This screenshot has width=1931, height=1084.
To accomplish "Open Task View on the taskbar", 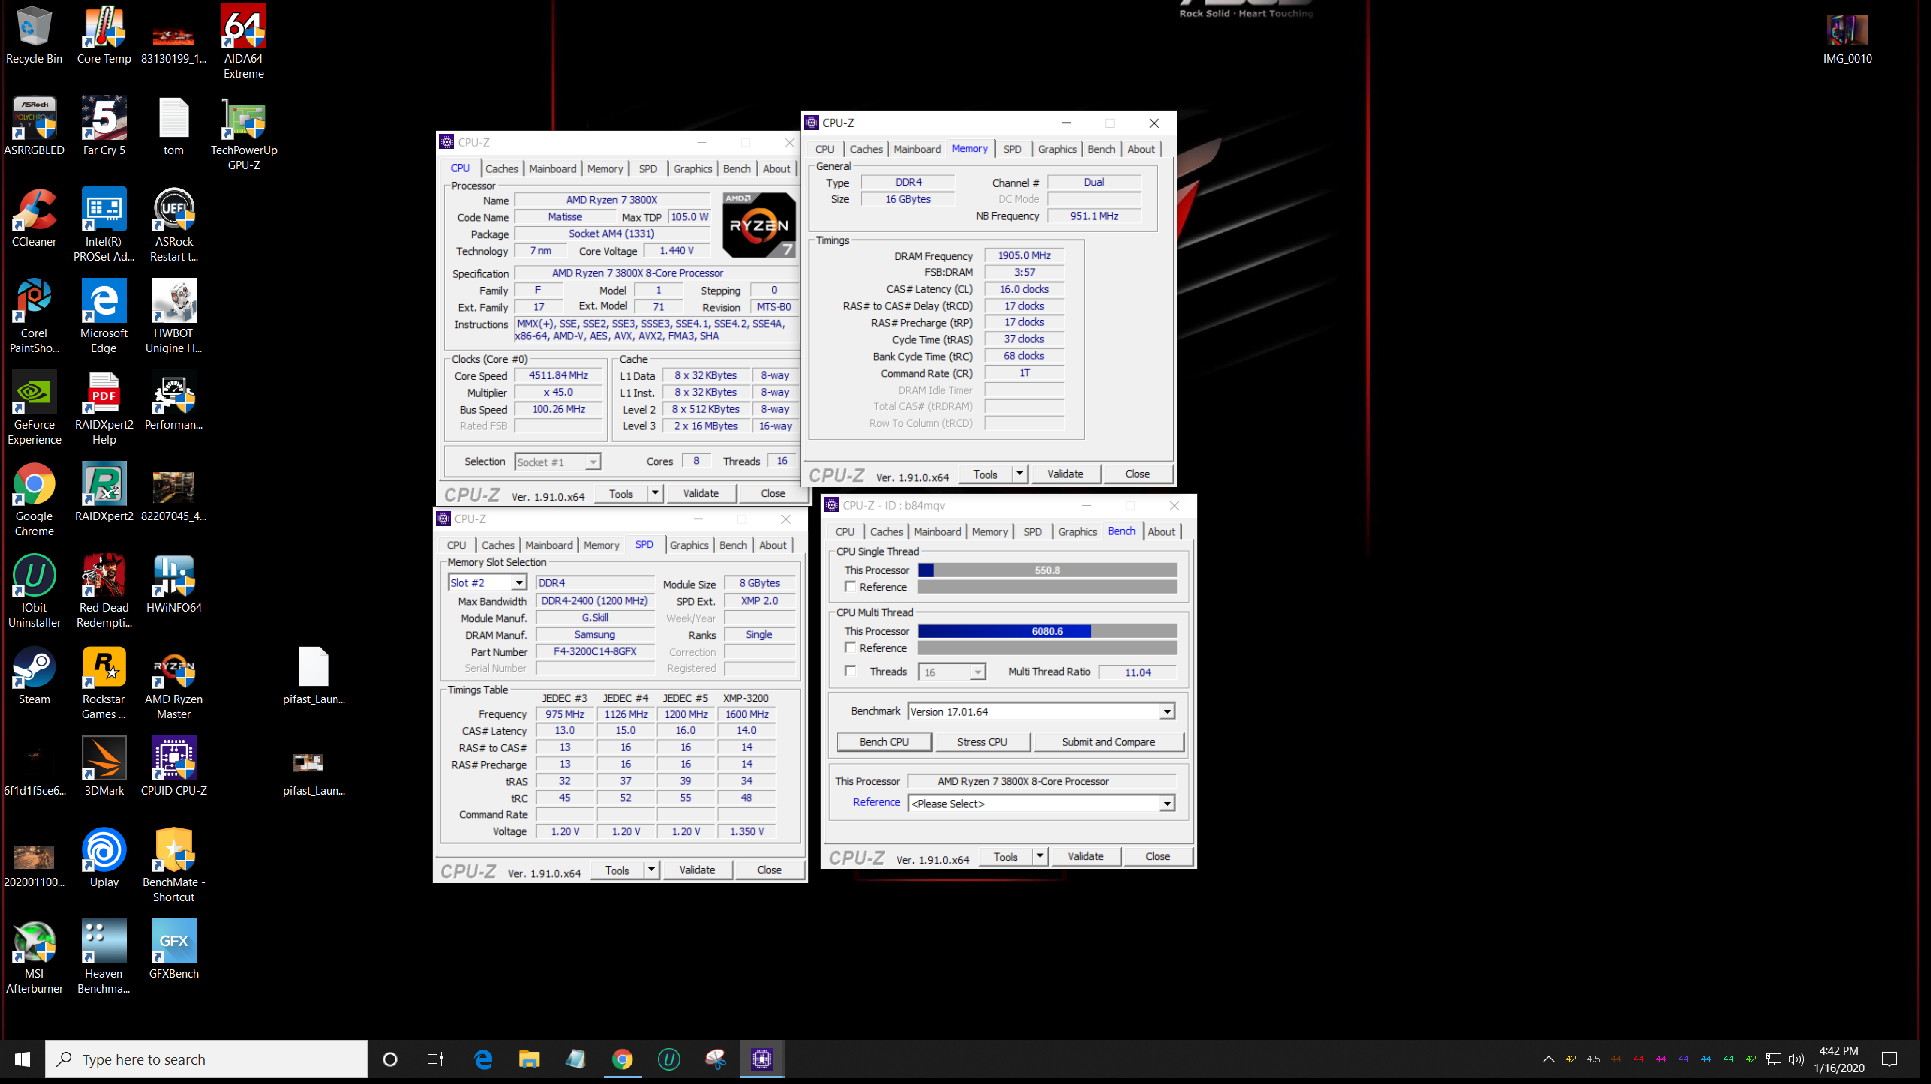I will (x=436, y=1059).
